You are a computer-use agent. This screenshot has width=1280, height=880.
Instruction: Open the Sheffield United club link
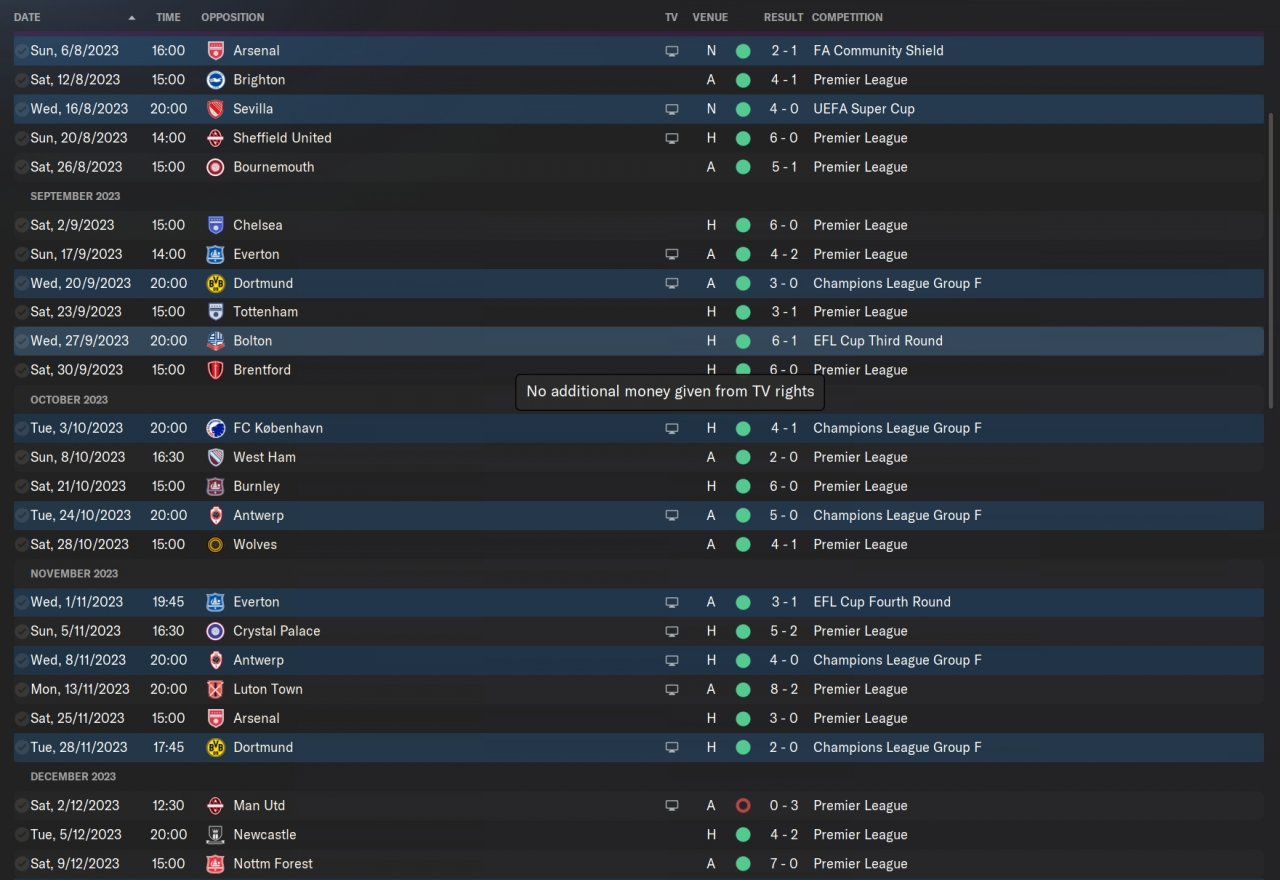tap(282, 138)
